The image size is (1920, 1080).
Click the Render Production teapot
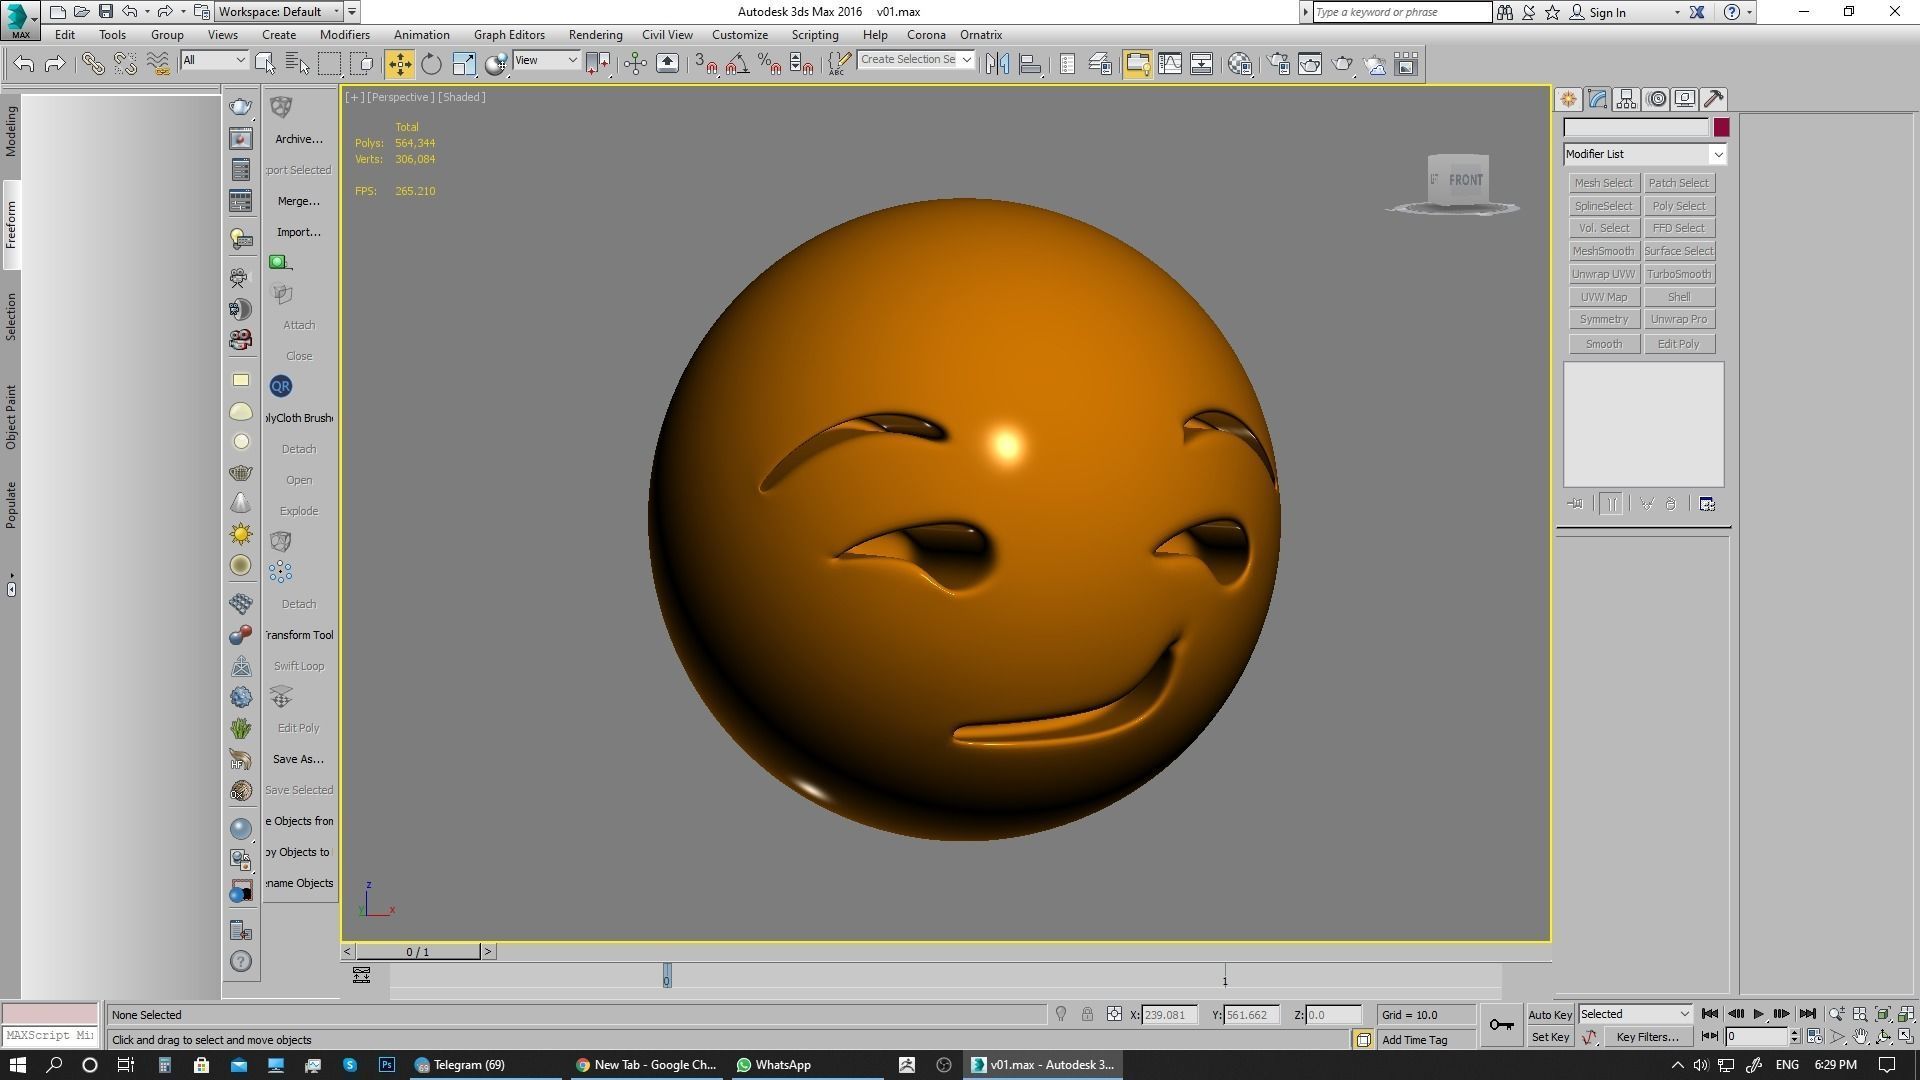(1342, 64)
